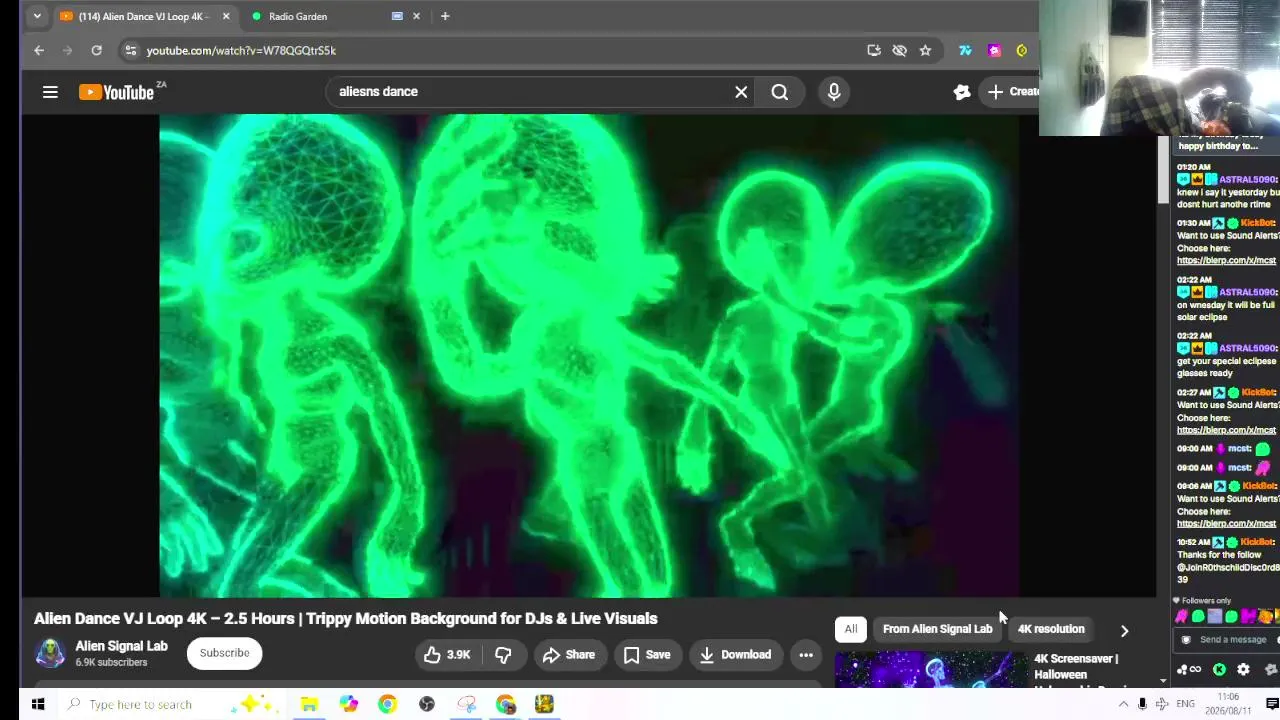This screenshot has width=1280, height=720.
Task: Open the taskbar clock and date
Action: (x=1228, y=704)
